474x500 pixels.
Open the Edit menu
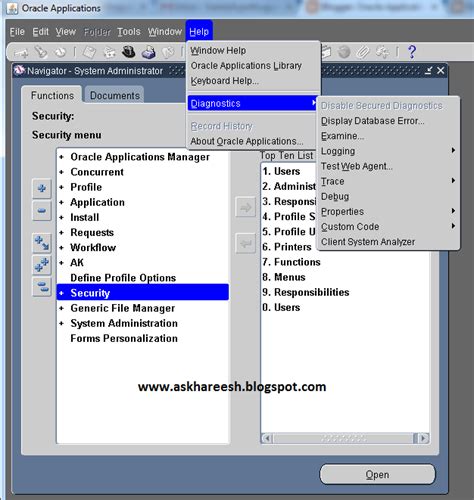pyautogui.click(x=41, y=32)
